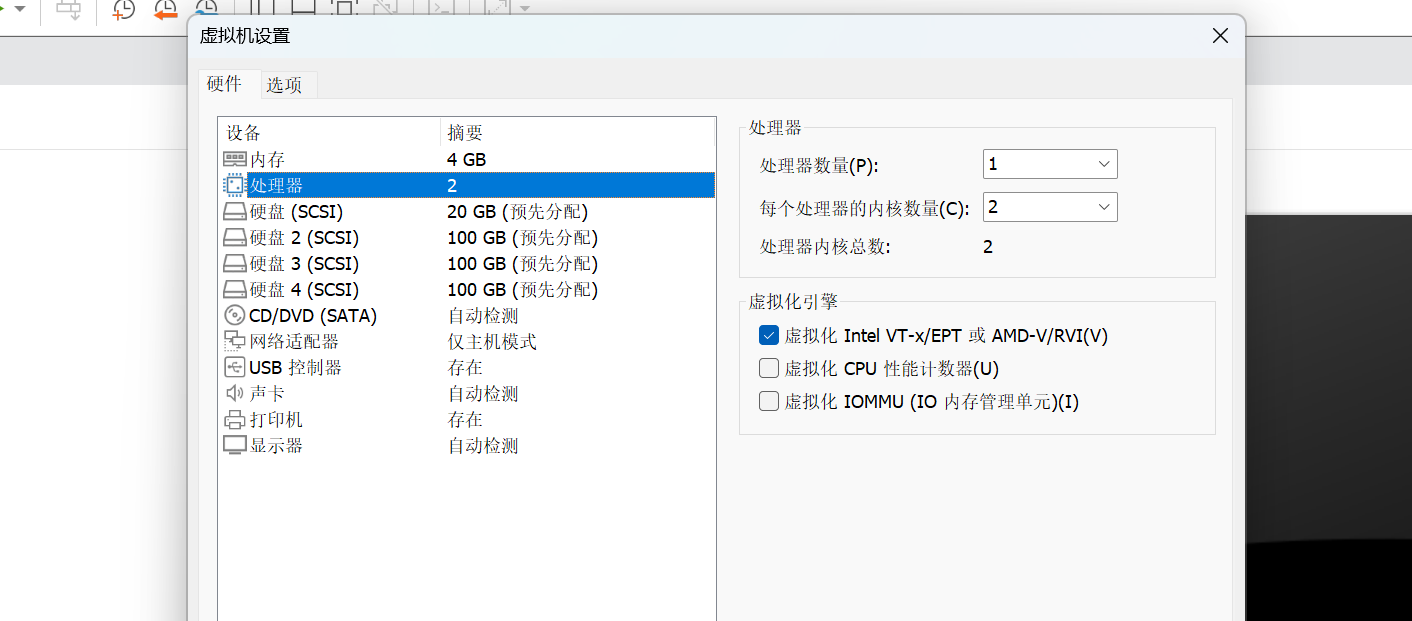
Task: Disable 虚拟化 Intel VT-x/EPT 或 AMD-V/RVI checkbox
Action: click(x=768, y=336)
